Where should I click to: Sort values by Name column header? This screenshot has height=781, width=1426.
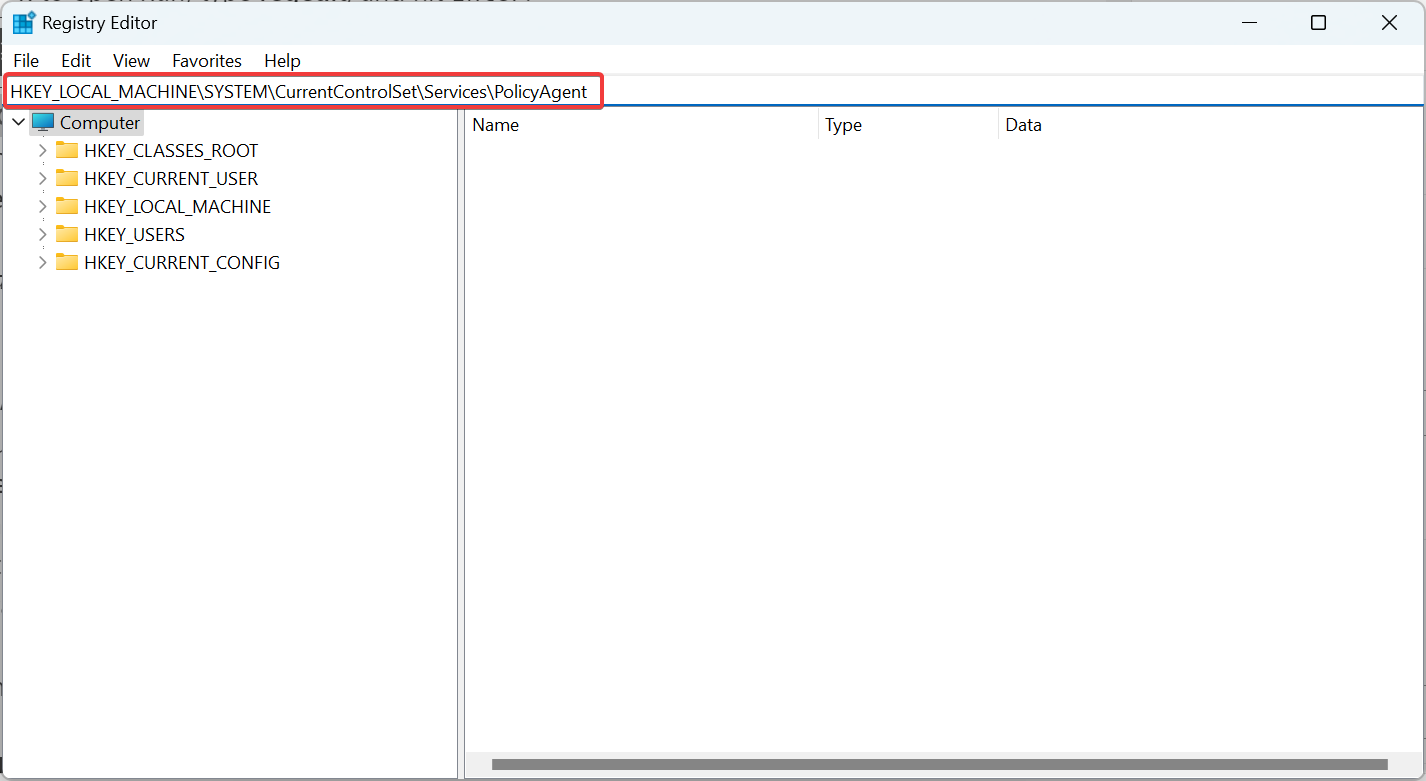click(641, 125)
